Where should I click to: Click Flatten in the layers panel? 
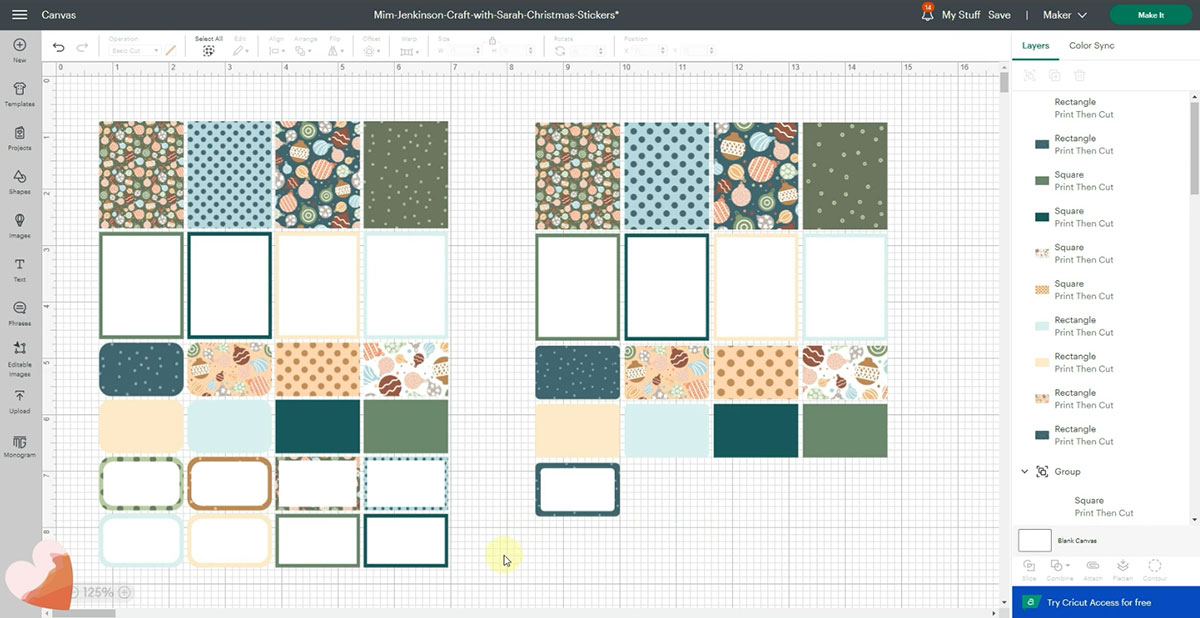coord(1123,567)
